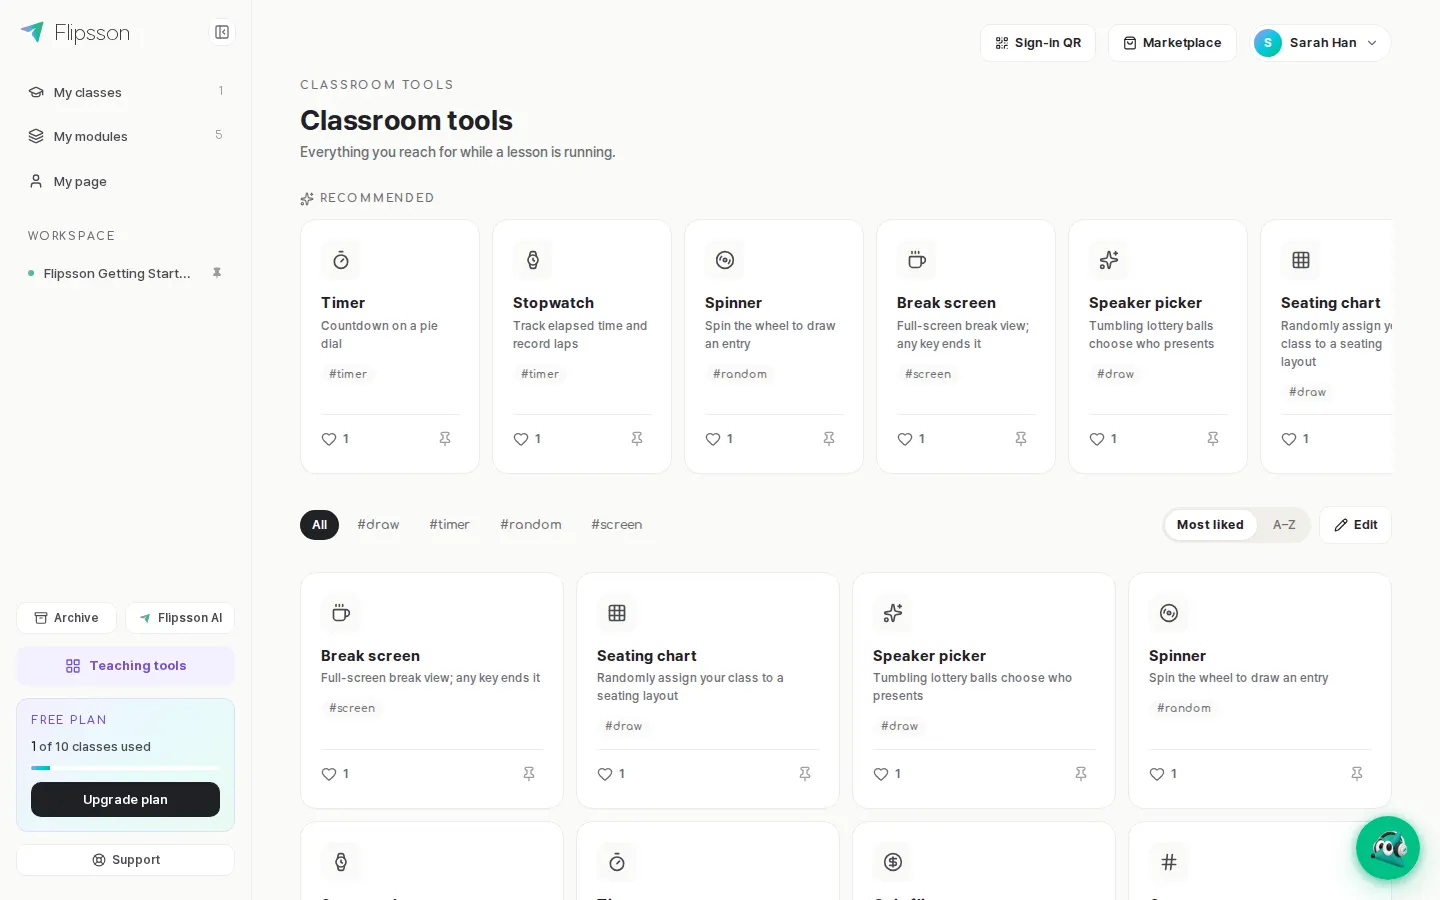This screenshot has width=1440, height=900.
Task: Like the Break screen card in the grid
Action: click(335, 774)
